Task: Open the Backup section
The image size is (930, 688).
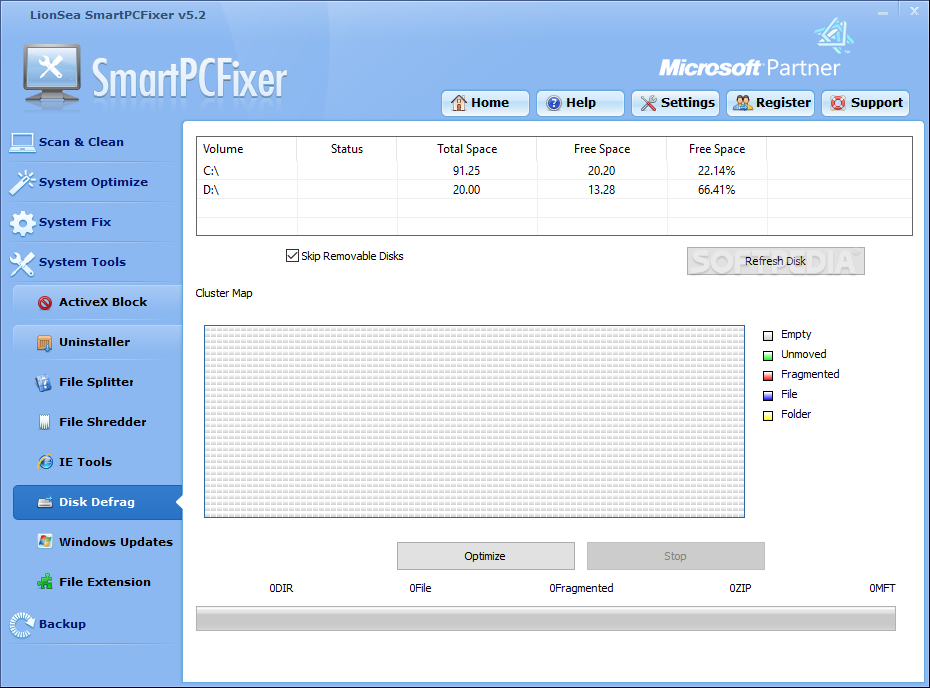Action: [x=62, y=625]
